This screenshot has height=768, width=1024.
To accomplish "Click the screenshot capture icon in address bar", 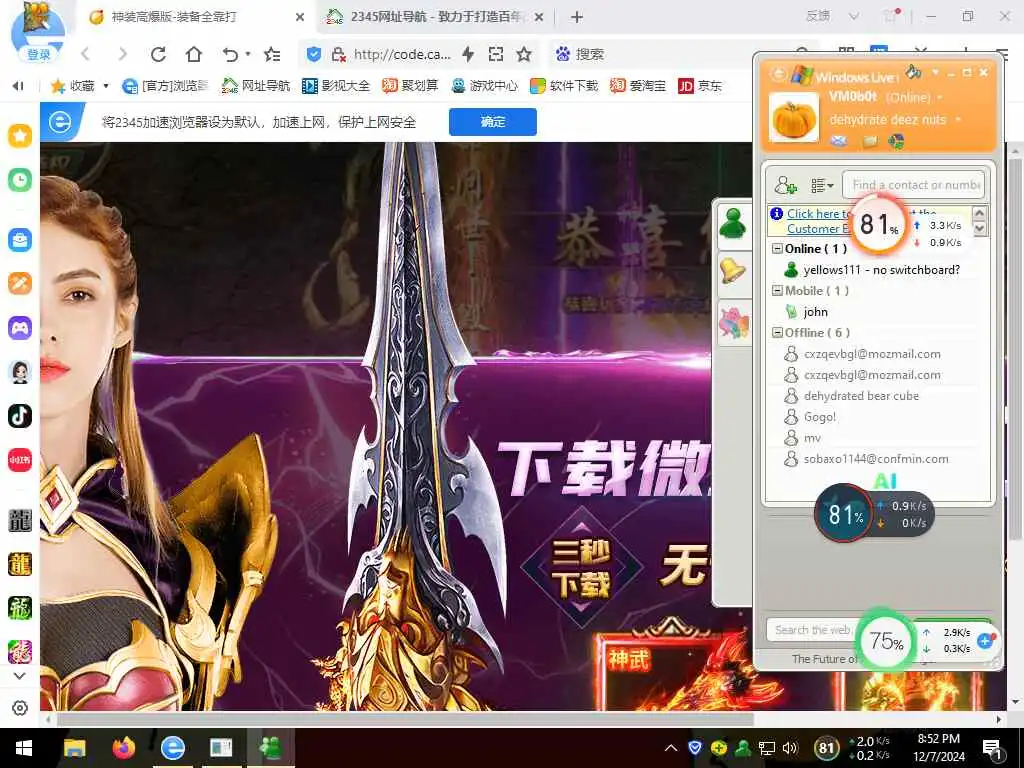I will point(496,54).
